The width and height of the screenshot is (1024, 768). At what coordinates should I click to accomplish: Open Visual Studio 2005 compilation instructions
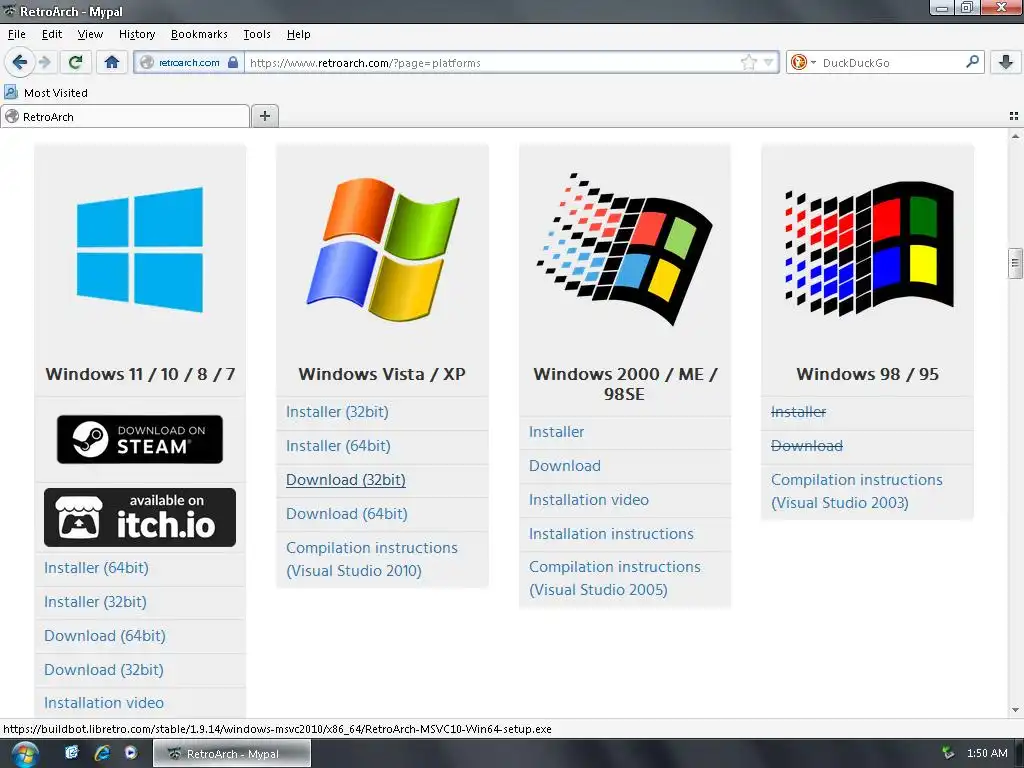pos(615,578)
